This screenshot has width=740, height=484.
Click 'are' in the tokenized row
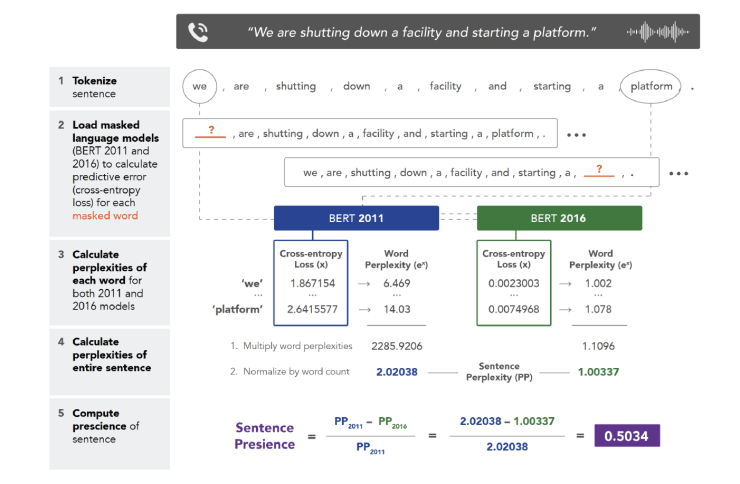click(241, 86)
